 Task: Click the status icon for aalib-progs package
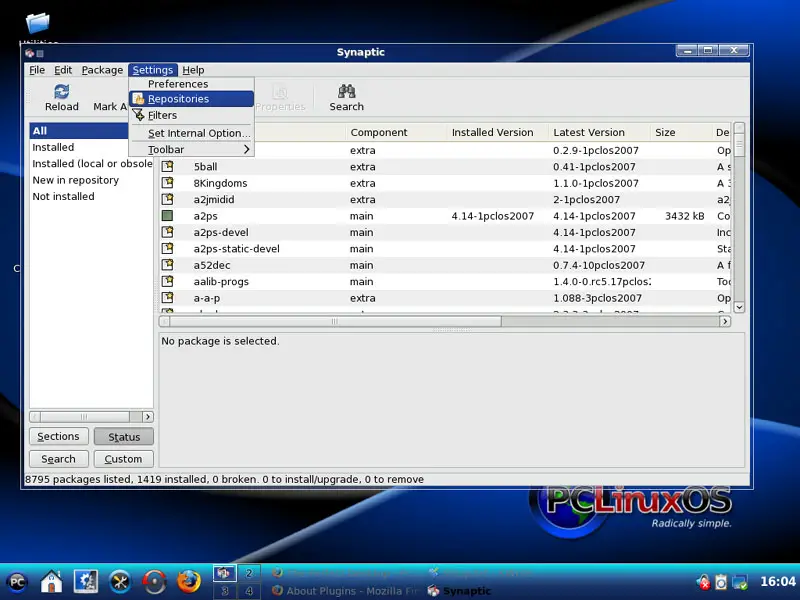[167, 281]
